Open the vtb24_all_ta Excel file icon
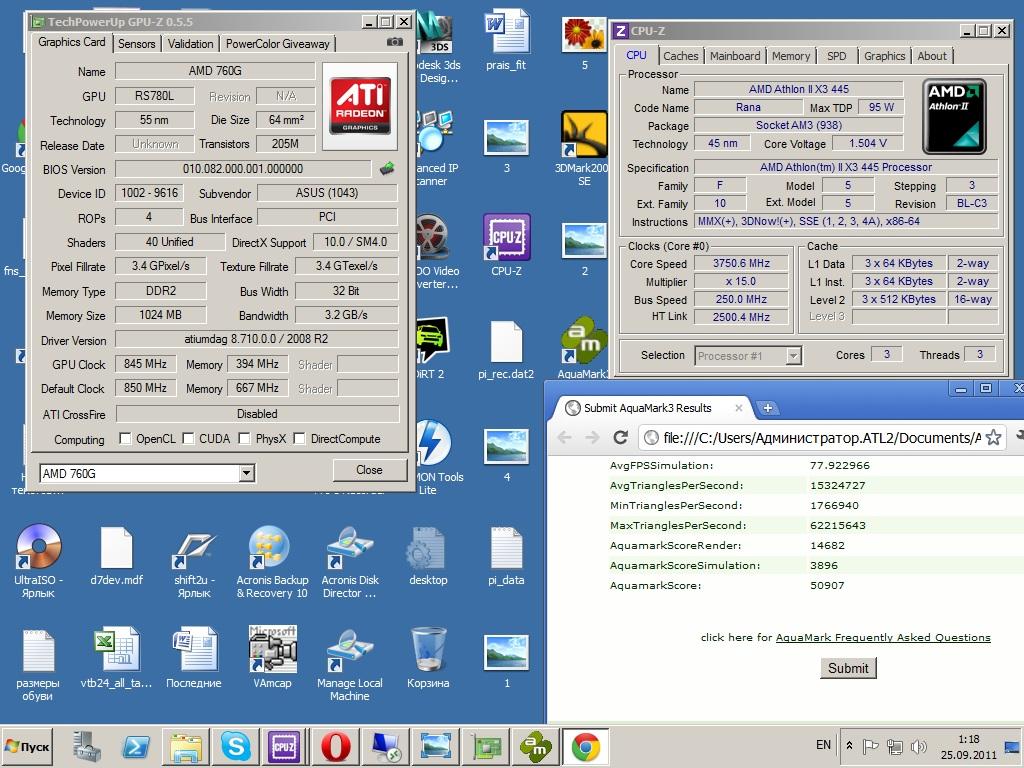 click(x=116, y=650)
